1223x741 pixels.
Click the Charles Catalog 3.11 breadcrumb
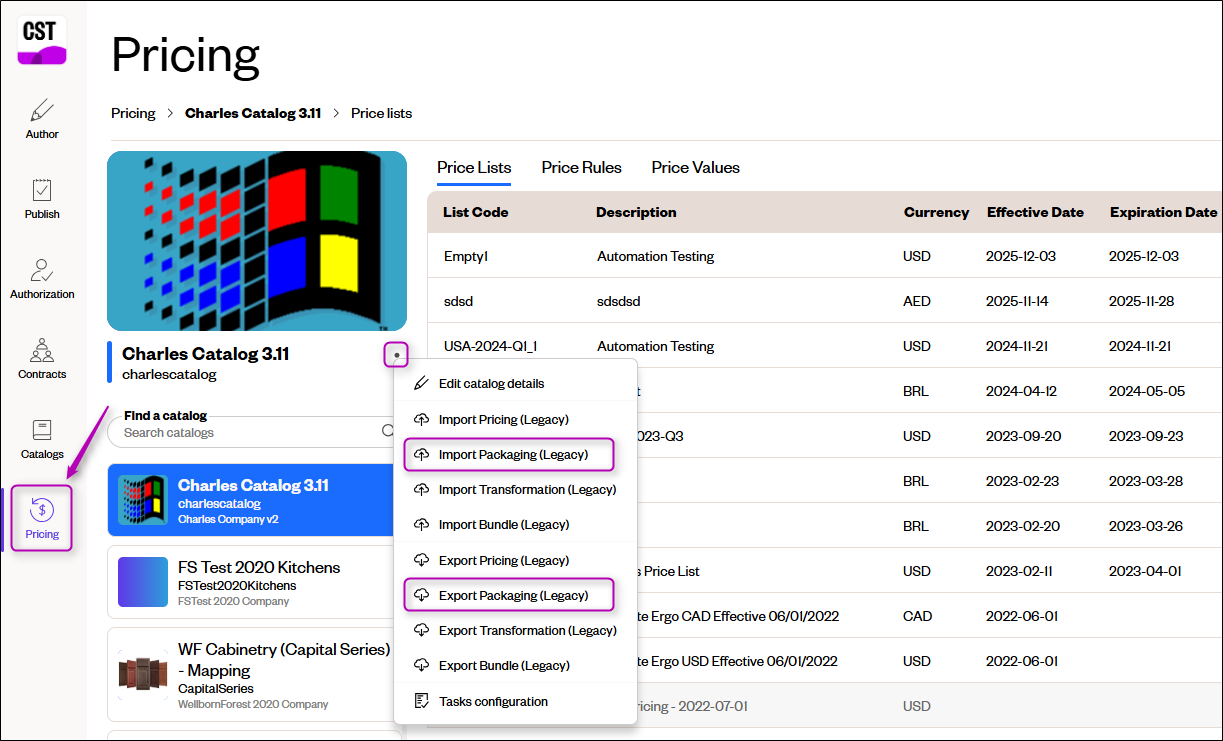(253, 113)
